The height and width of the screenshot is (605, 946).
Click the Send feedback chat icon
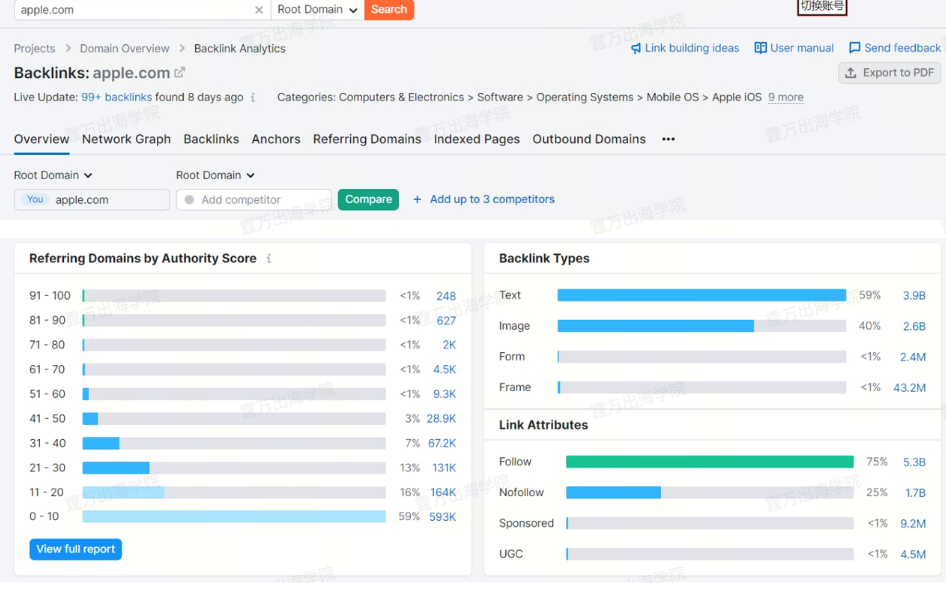[x=854, y=48]
